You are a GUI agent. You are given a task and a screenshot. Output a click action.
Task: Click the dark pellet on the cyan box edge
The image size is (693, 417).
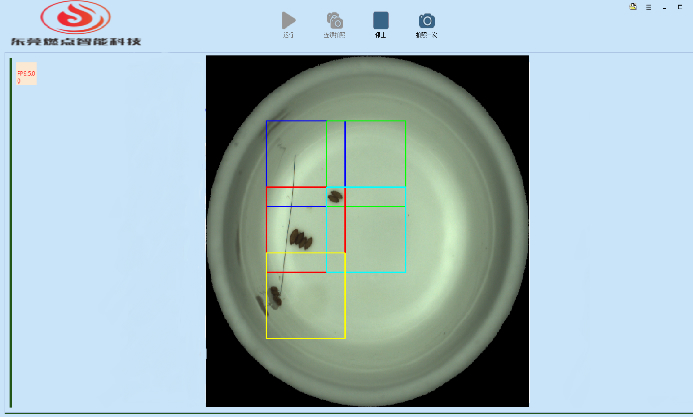click(335, 196)
